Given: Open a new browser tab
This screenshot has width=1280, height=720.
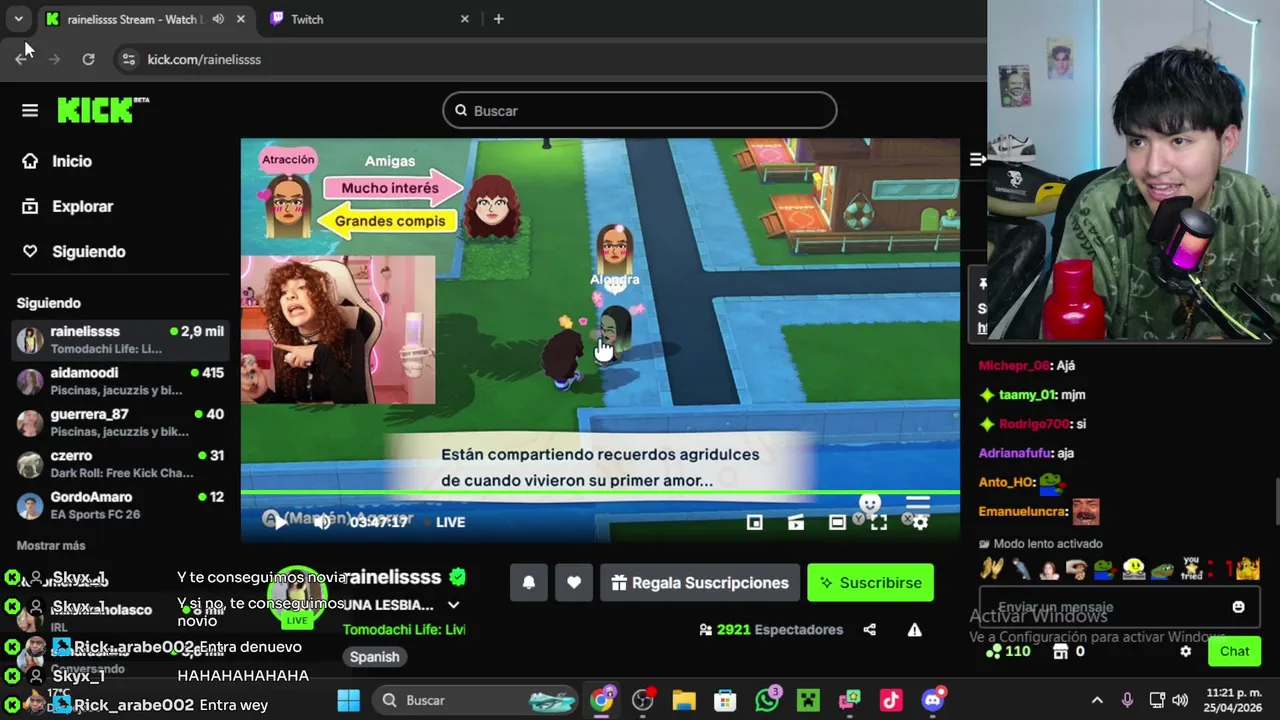Looking at the screenshot, I should pos(498,19).
